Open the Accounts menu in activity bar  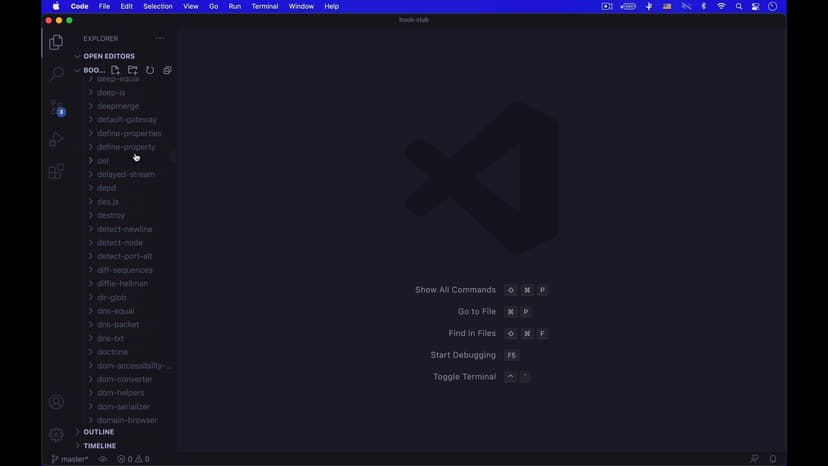[x=56, y=402]
